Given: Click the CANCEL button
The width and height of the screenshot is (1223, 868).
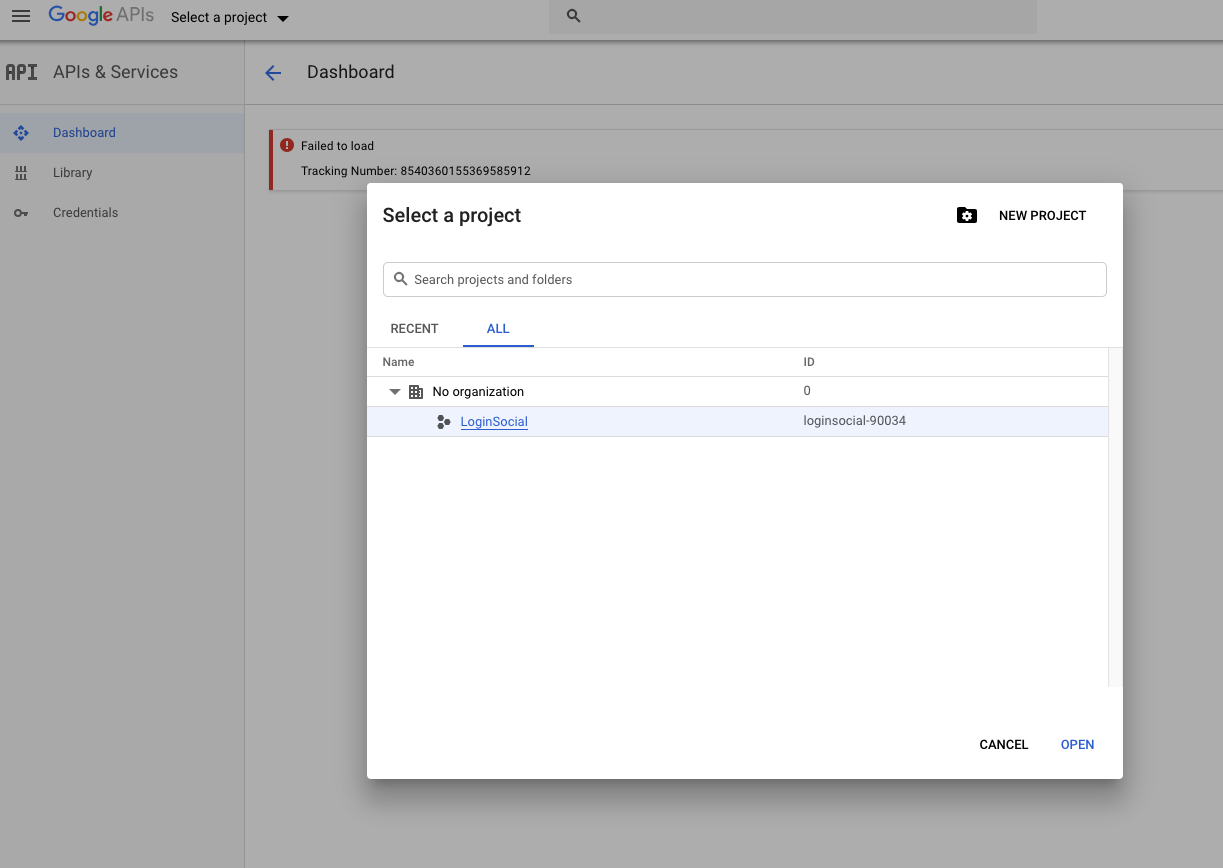Looking at the screenshot, I should point(1003,745).
